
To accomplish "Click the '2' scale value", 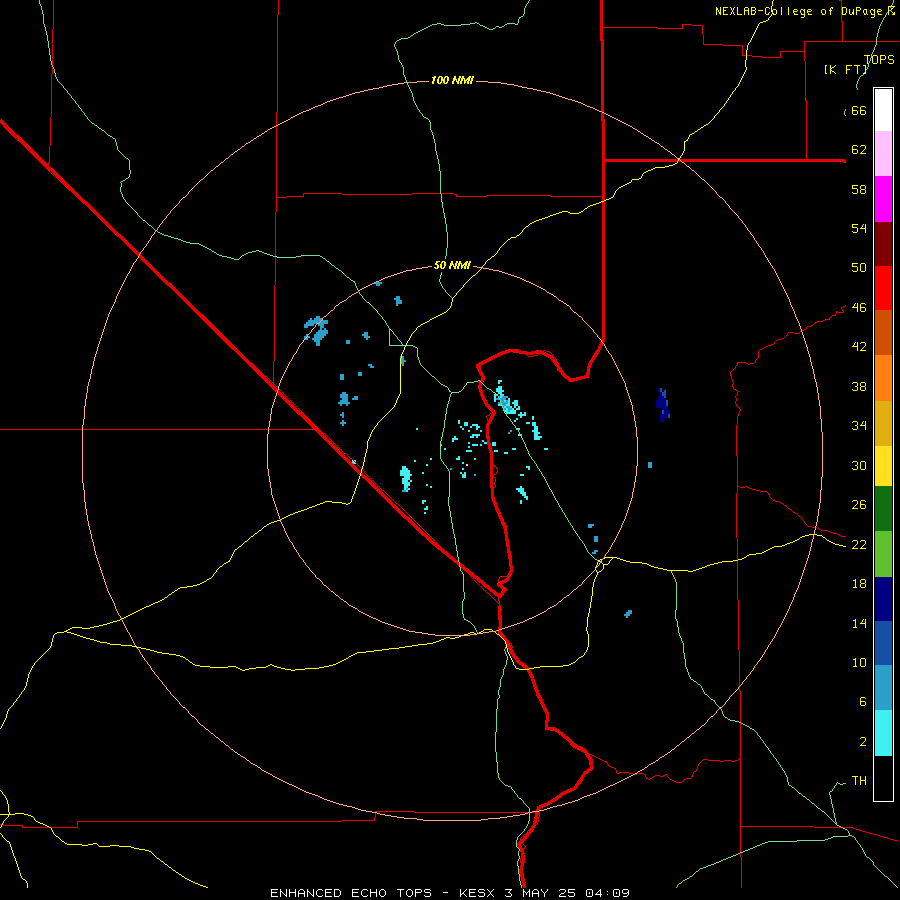I will 863,741.
